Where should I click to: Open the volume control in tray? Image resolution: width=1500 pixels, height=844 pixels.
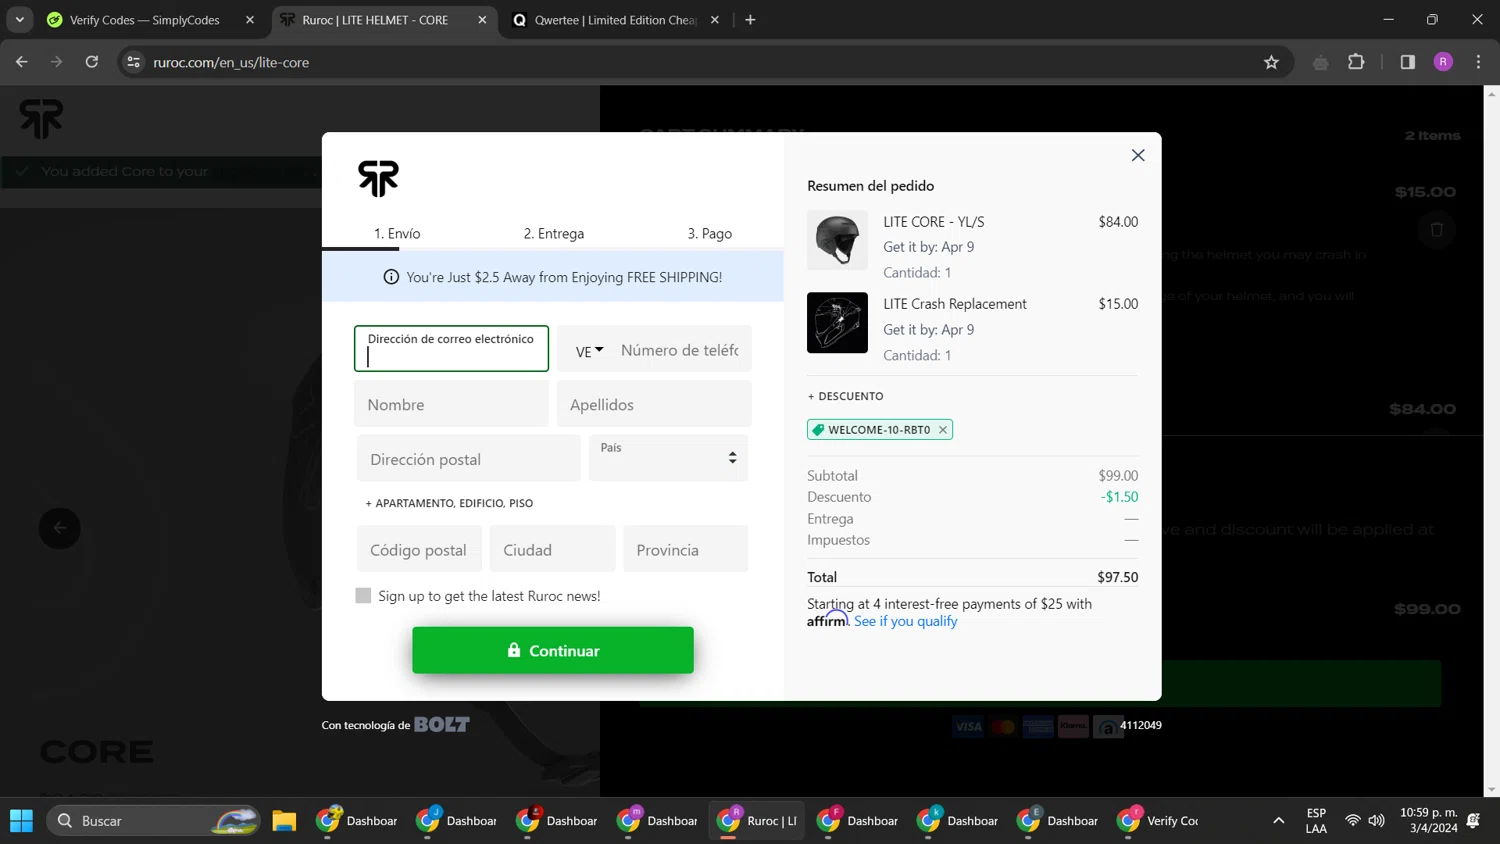tap(1377, 821)
